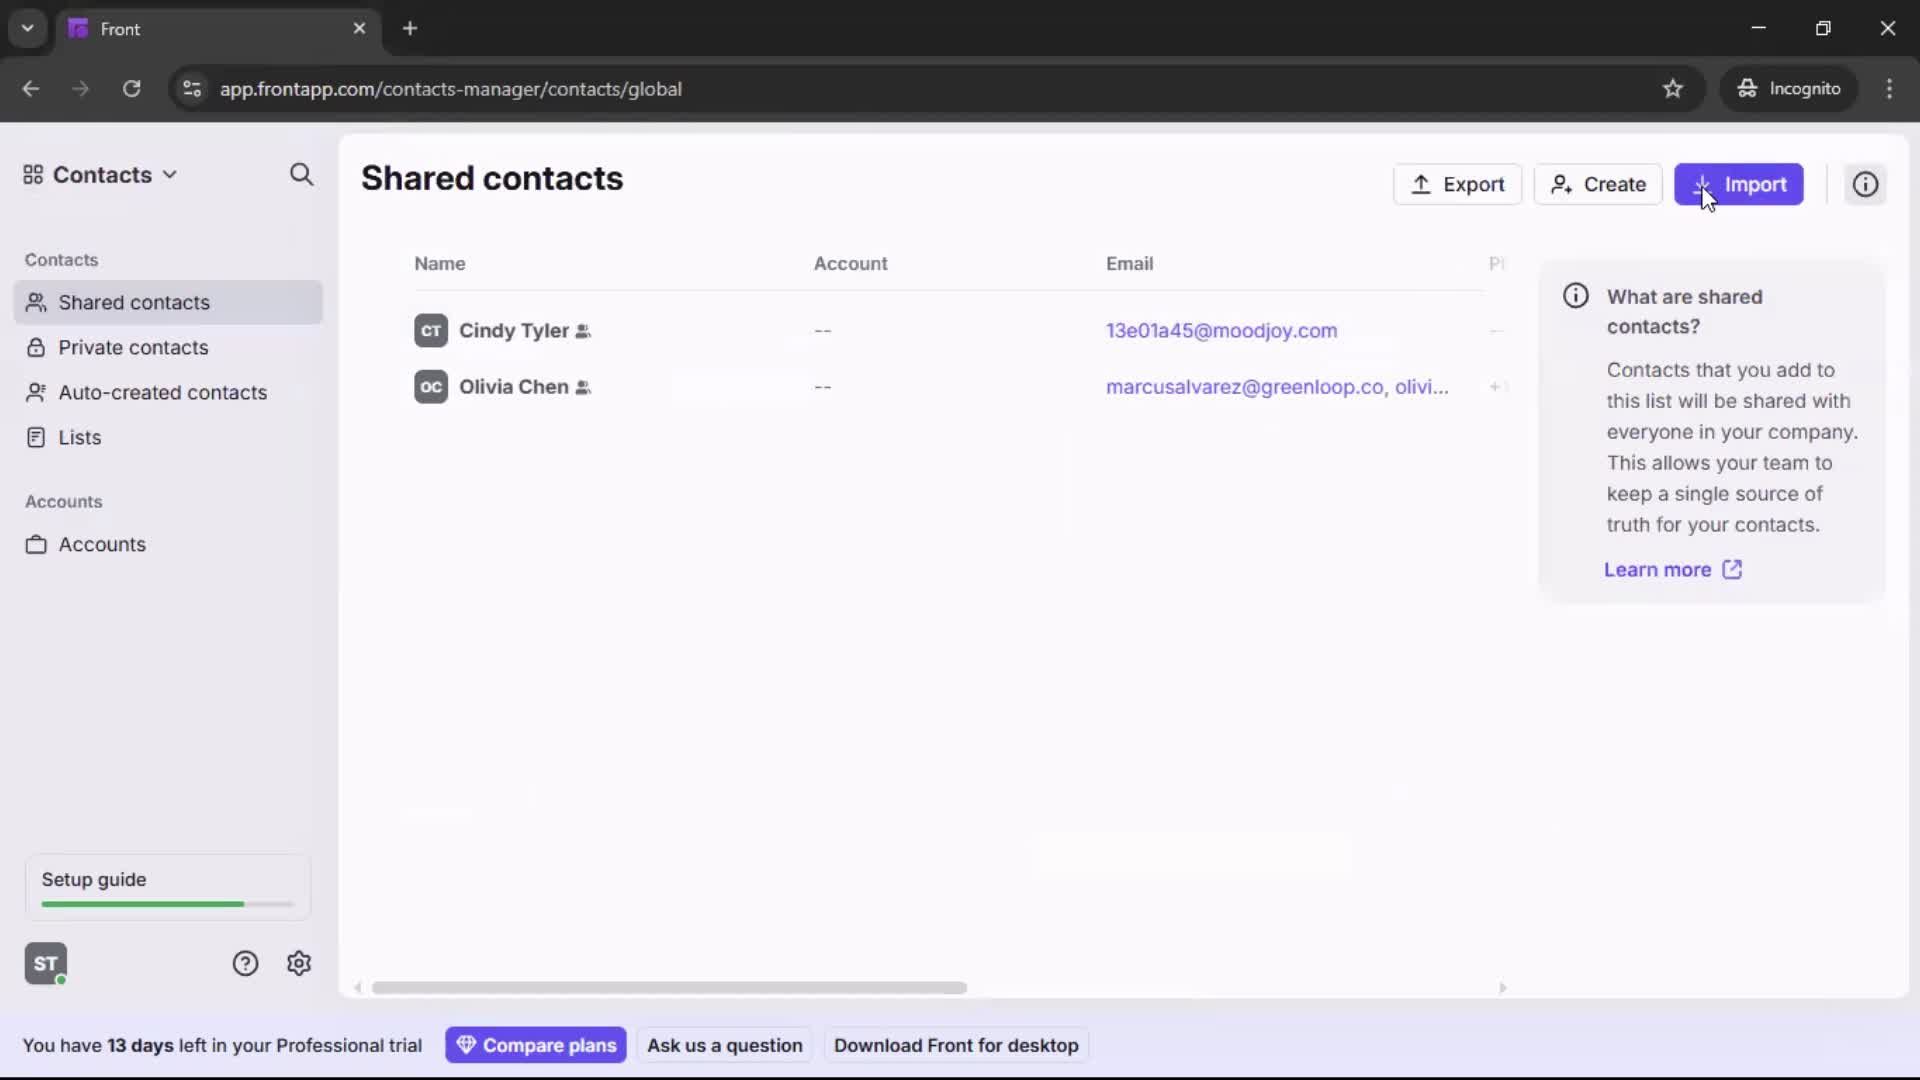The image size is (1920, 1080).
Task: Click the ST user avatar
Action: (45, 963)
